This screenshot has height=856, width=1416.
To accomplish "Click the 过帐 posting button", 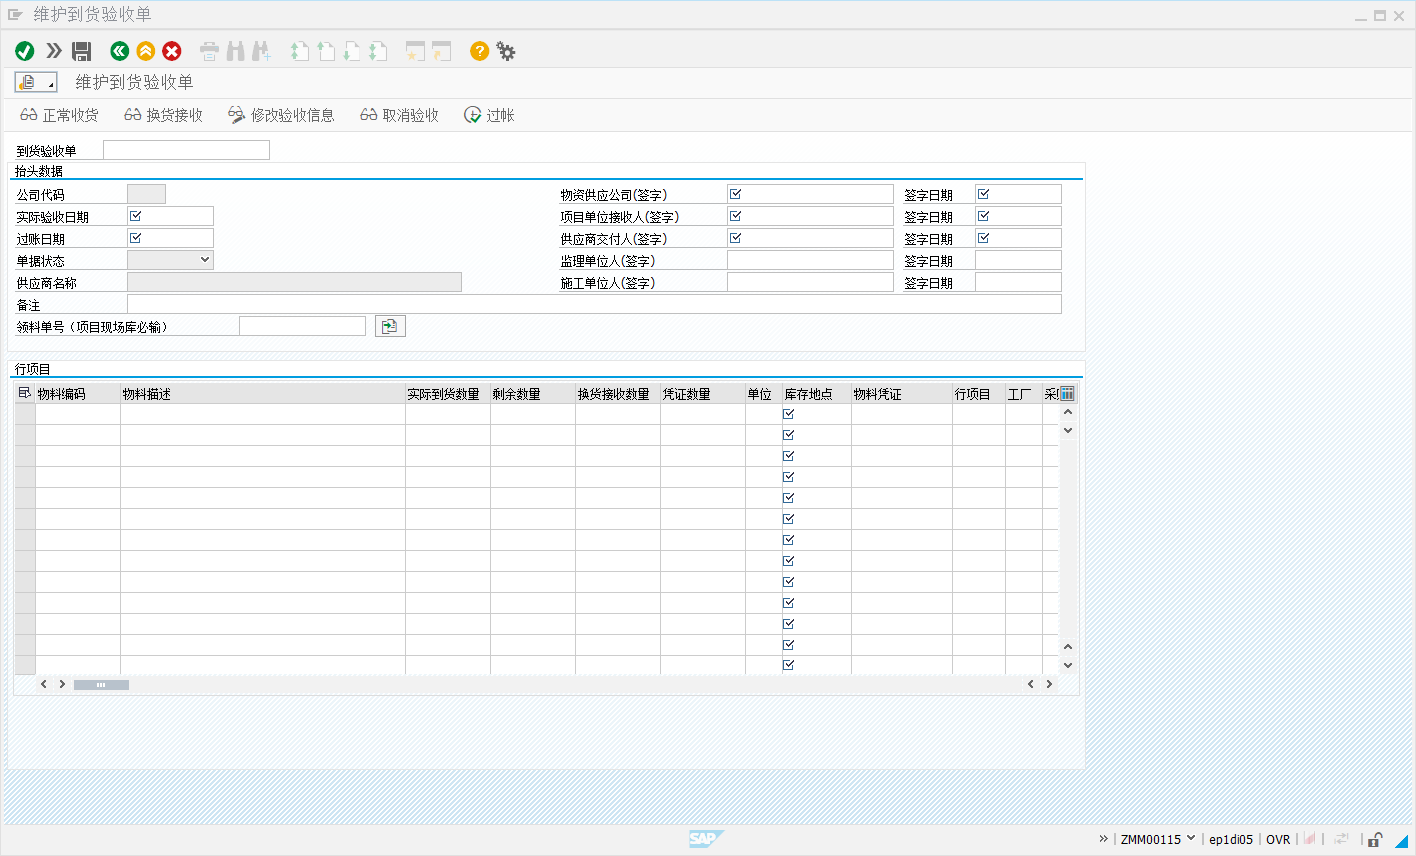I will 489,115.
